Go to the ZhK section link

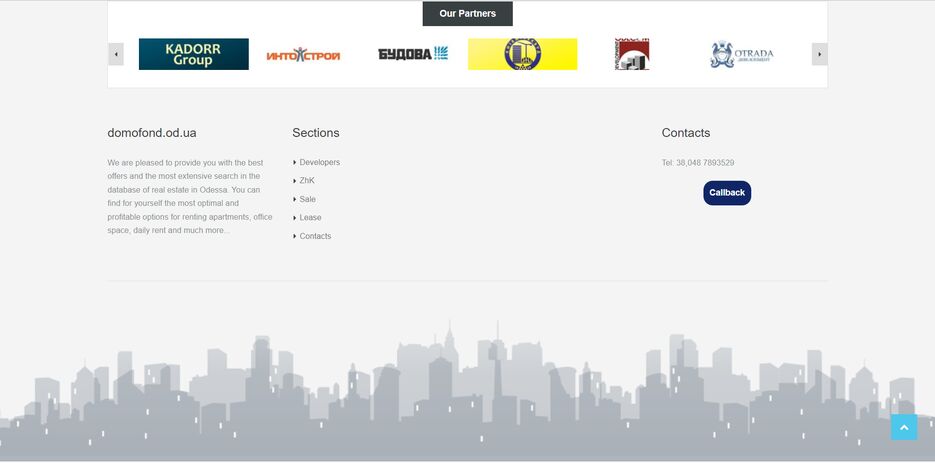coord(307,181)
